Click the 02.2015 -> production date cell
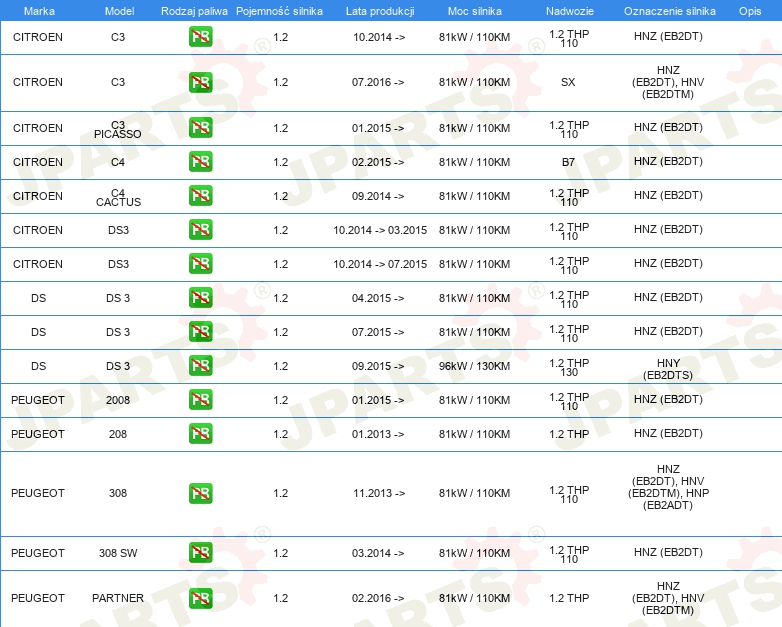The width and height of the screenshot is (782, 627). 378,162
